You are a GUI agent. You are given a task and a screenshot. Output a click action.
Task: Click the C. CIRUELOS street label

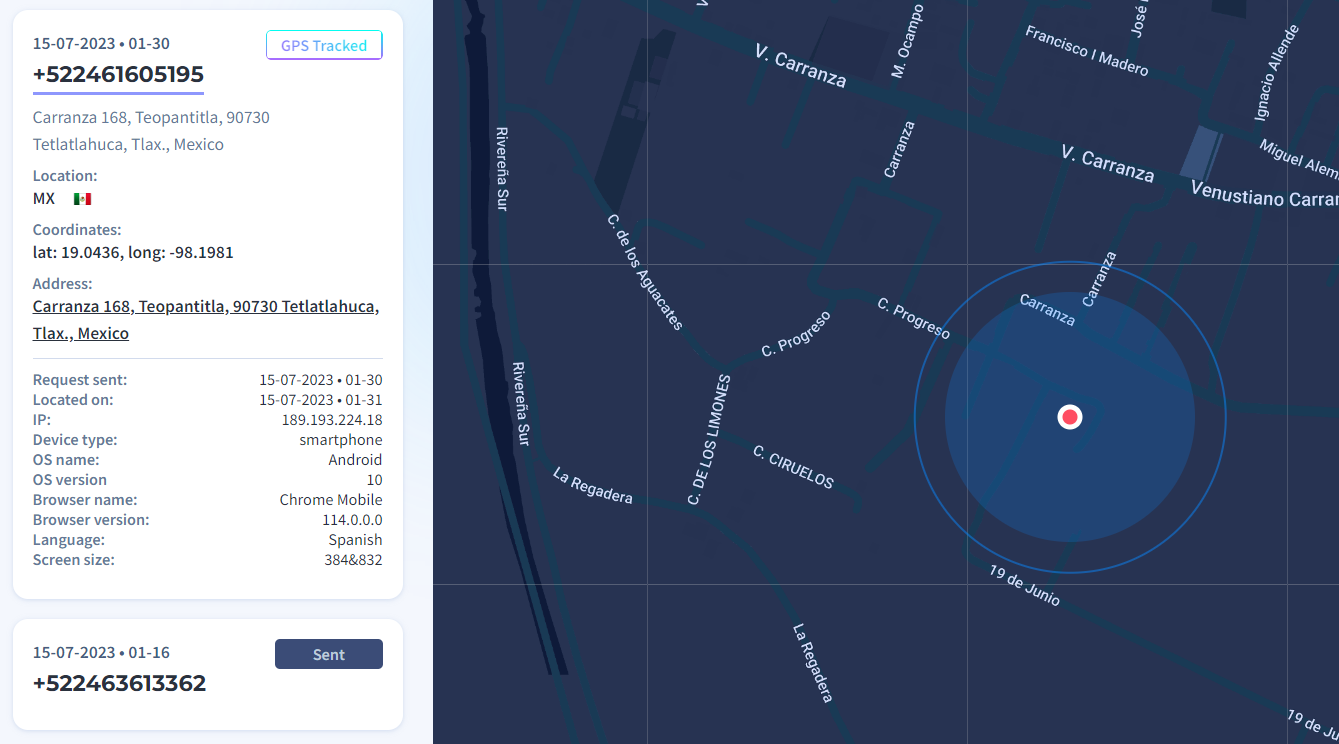click(x=793, y=467)
